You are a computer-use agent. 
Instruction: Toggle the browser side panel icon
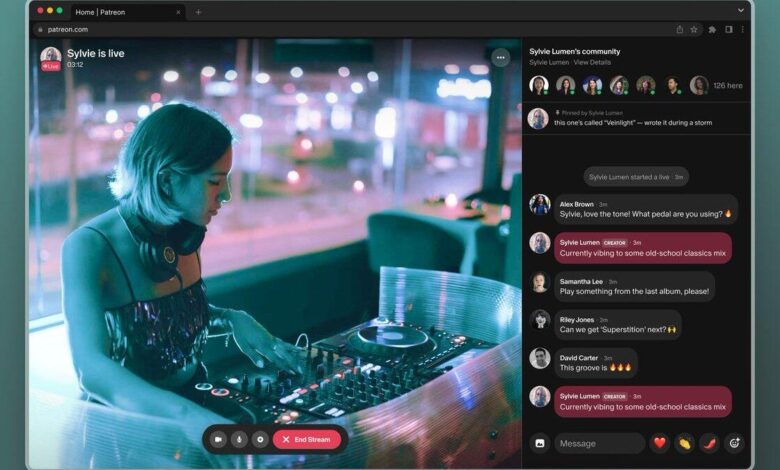[728, 29]
